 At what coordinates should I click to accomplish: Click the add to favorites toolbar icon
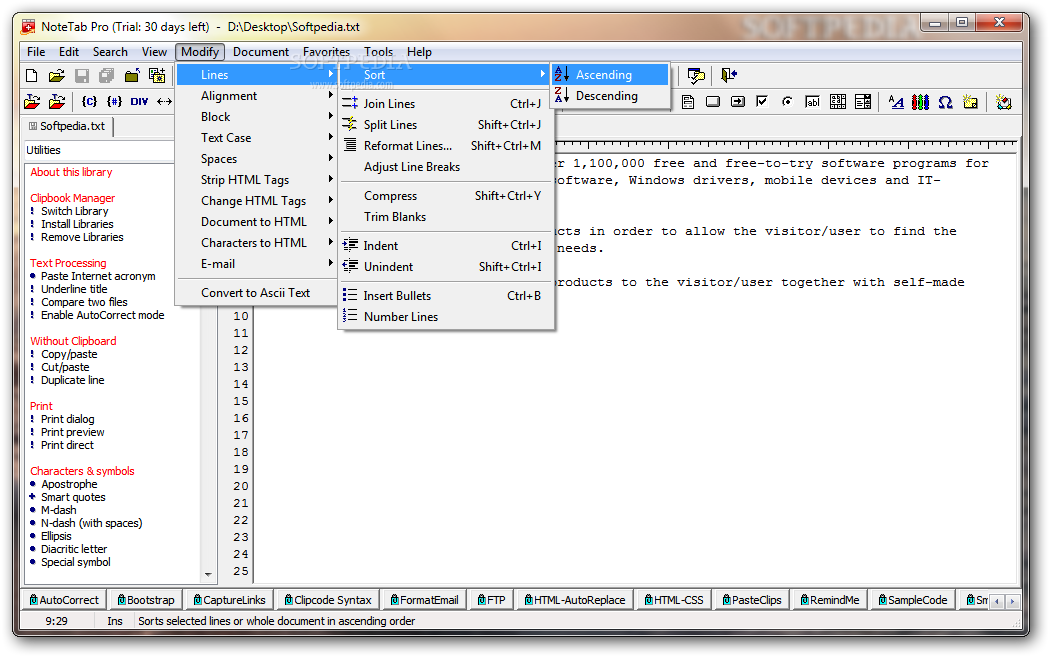(x=157, y=76)
